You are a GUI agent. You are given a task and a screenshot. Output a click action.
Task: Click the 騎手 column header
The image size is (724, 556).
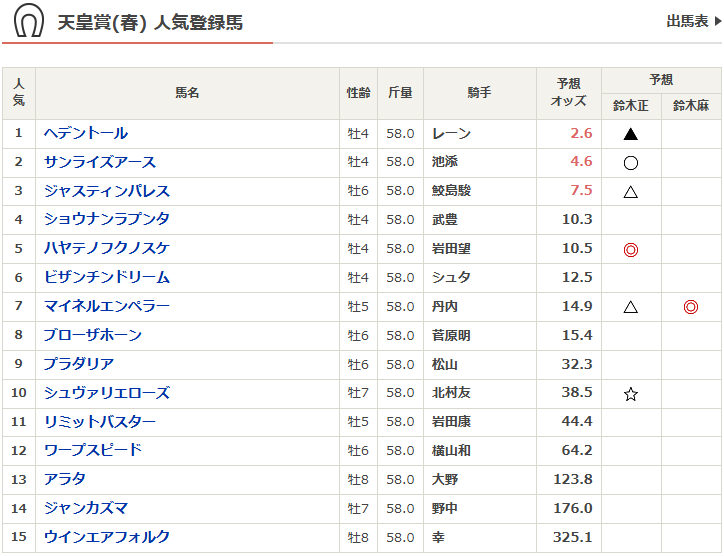point(479,93)
